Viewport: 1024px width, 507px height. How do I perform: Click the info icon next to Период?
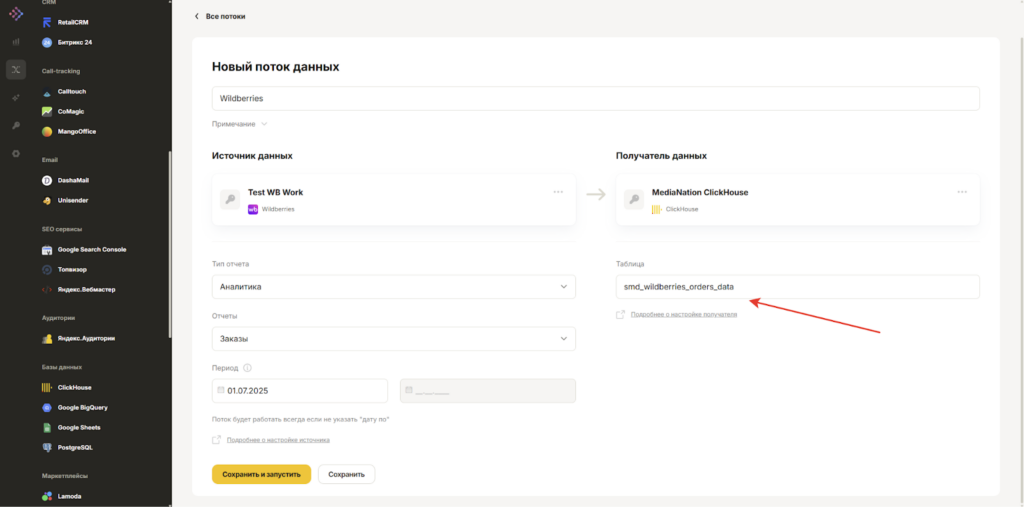point(248,368)
